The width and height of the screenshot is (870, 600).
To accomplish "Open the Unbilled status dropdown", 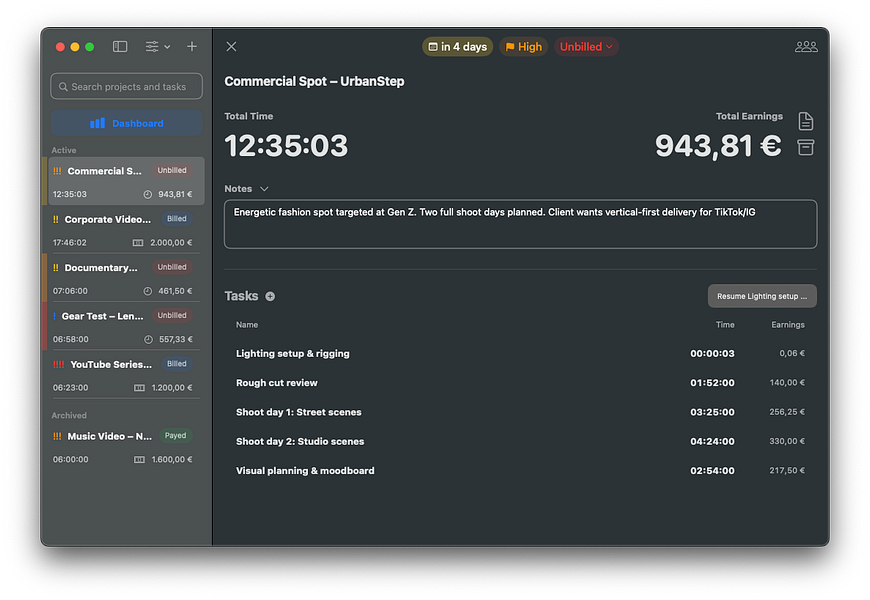I will 586,47.
